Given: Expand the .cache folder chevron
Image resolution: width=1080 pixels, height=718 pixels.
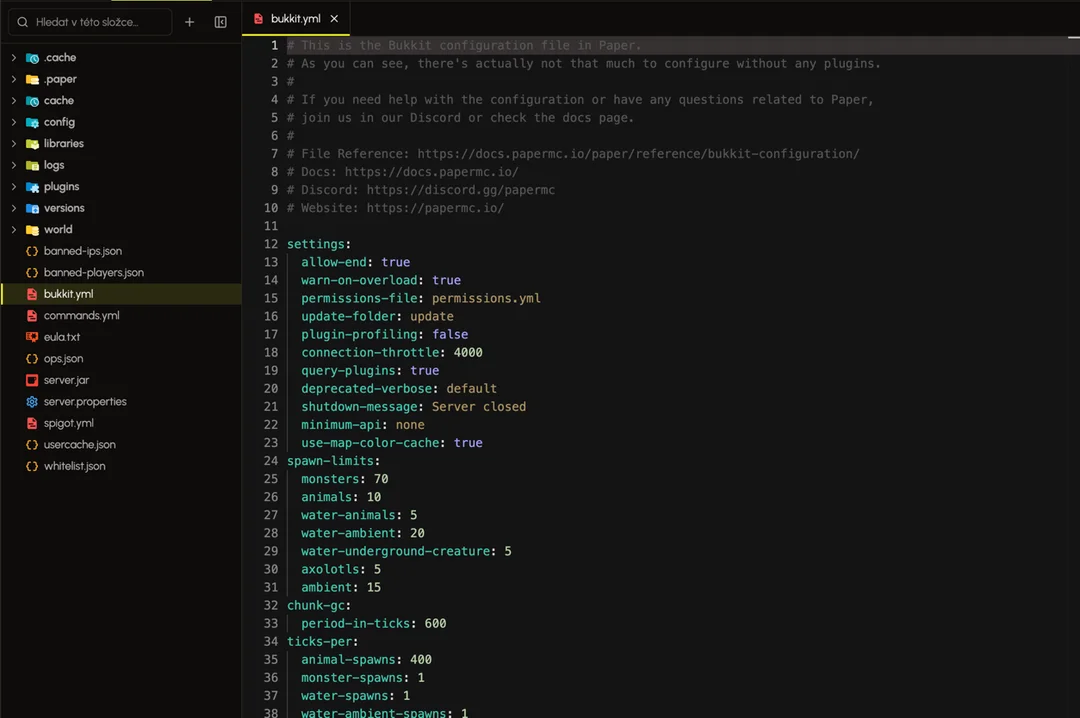Looking at the screenshot, I should (14, 58).
